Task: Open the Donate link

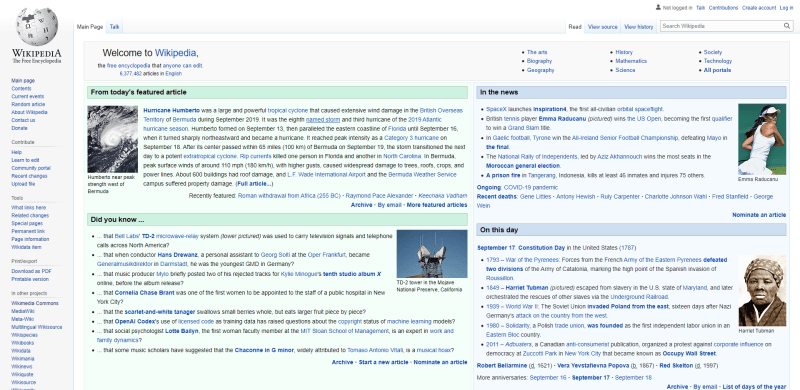Action: (19, 128)
